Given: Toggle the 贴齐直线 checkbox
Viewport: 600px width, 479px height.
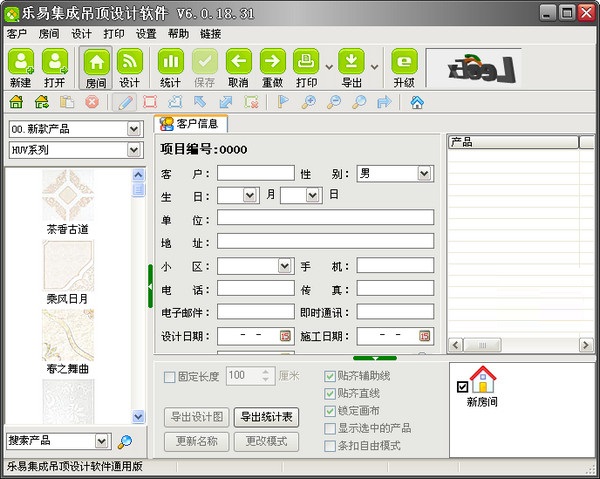Looking at the screenshot, I should [x=329, y=394].
